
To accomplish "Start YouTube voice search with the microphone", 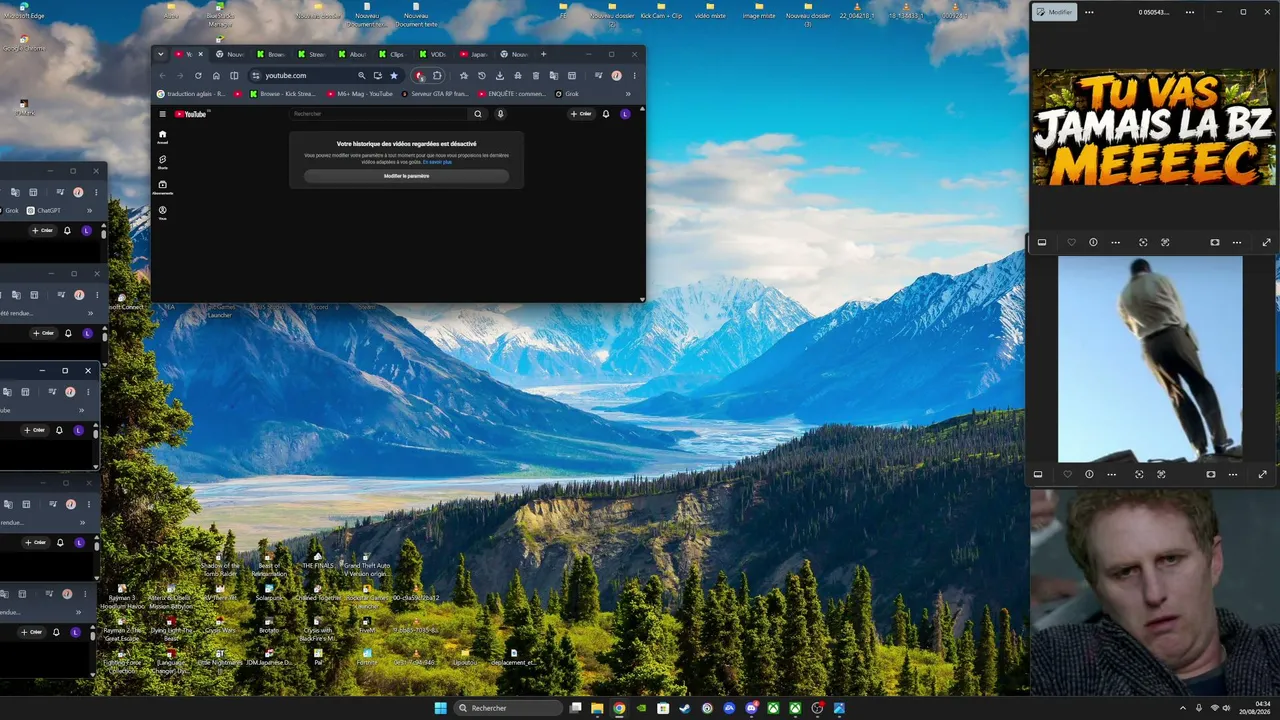I will pyautogui.click(x=500, y=114).
